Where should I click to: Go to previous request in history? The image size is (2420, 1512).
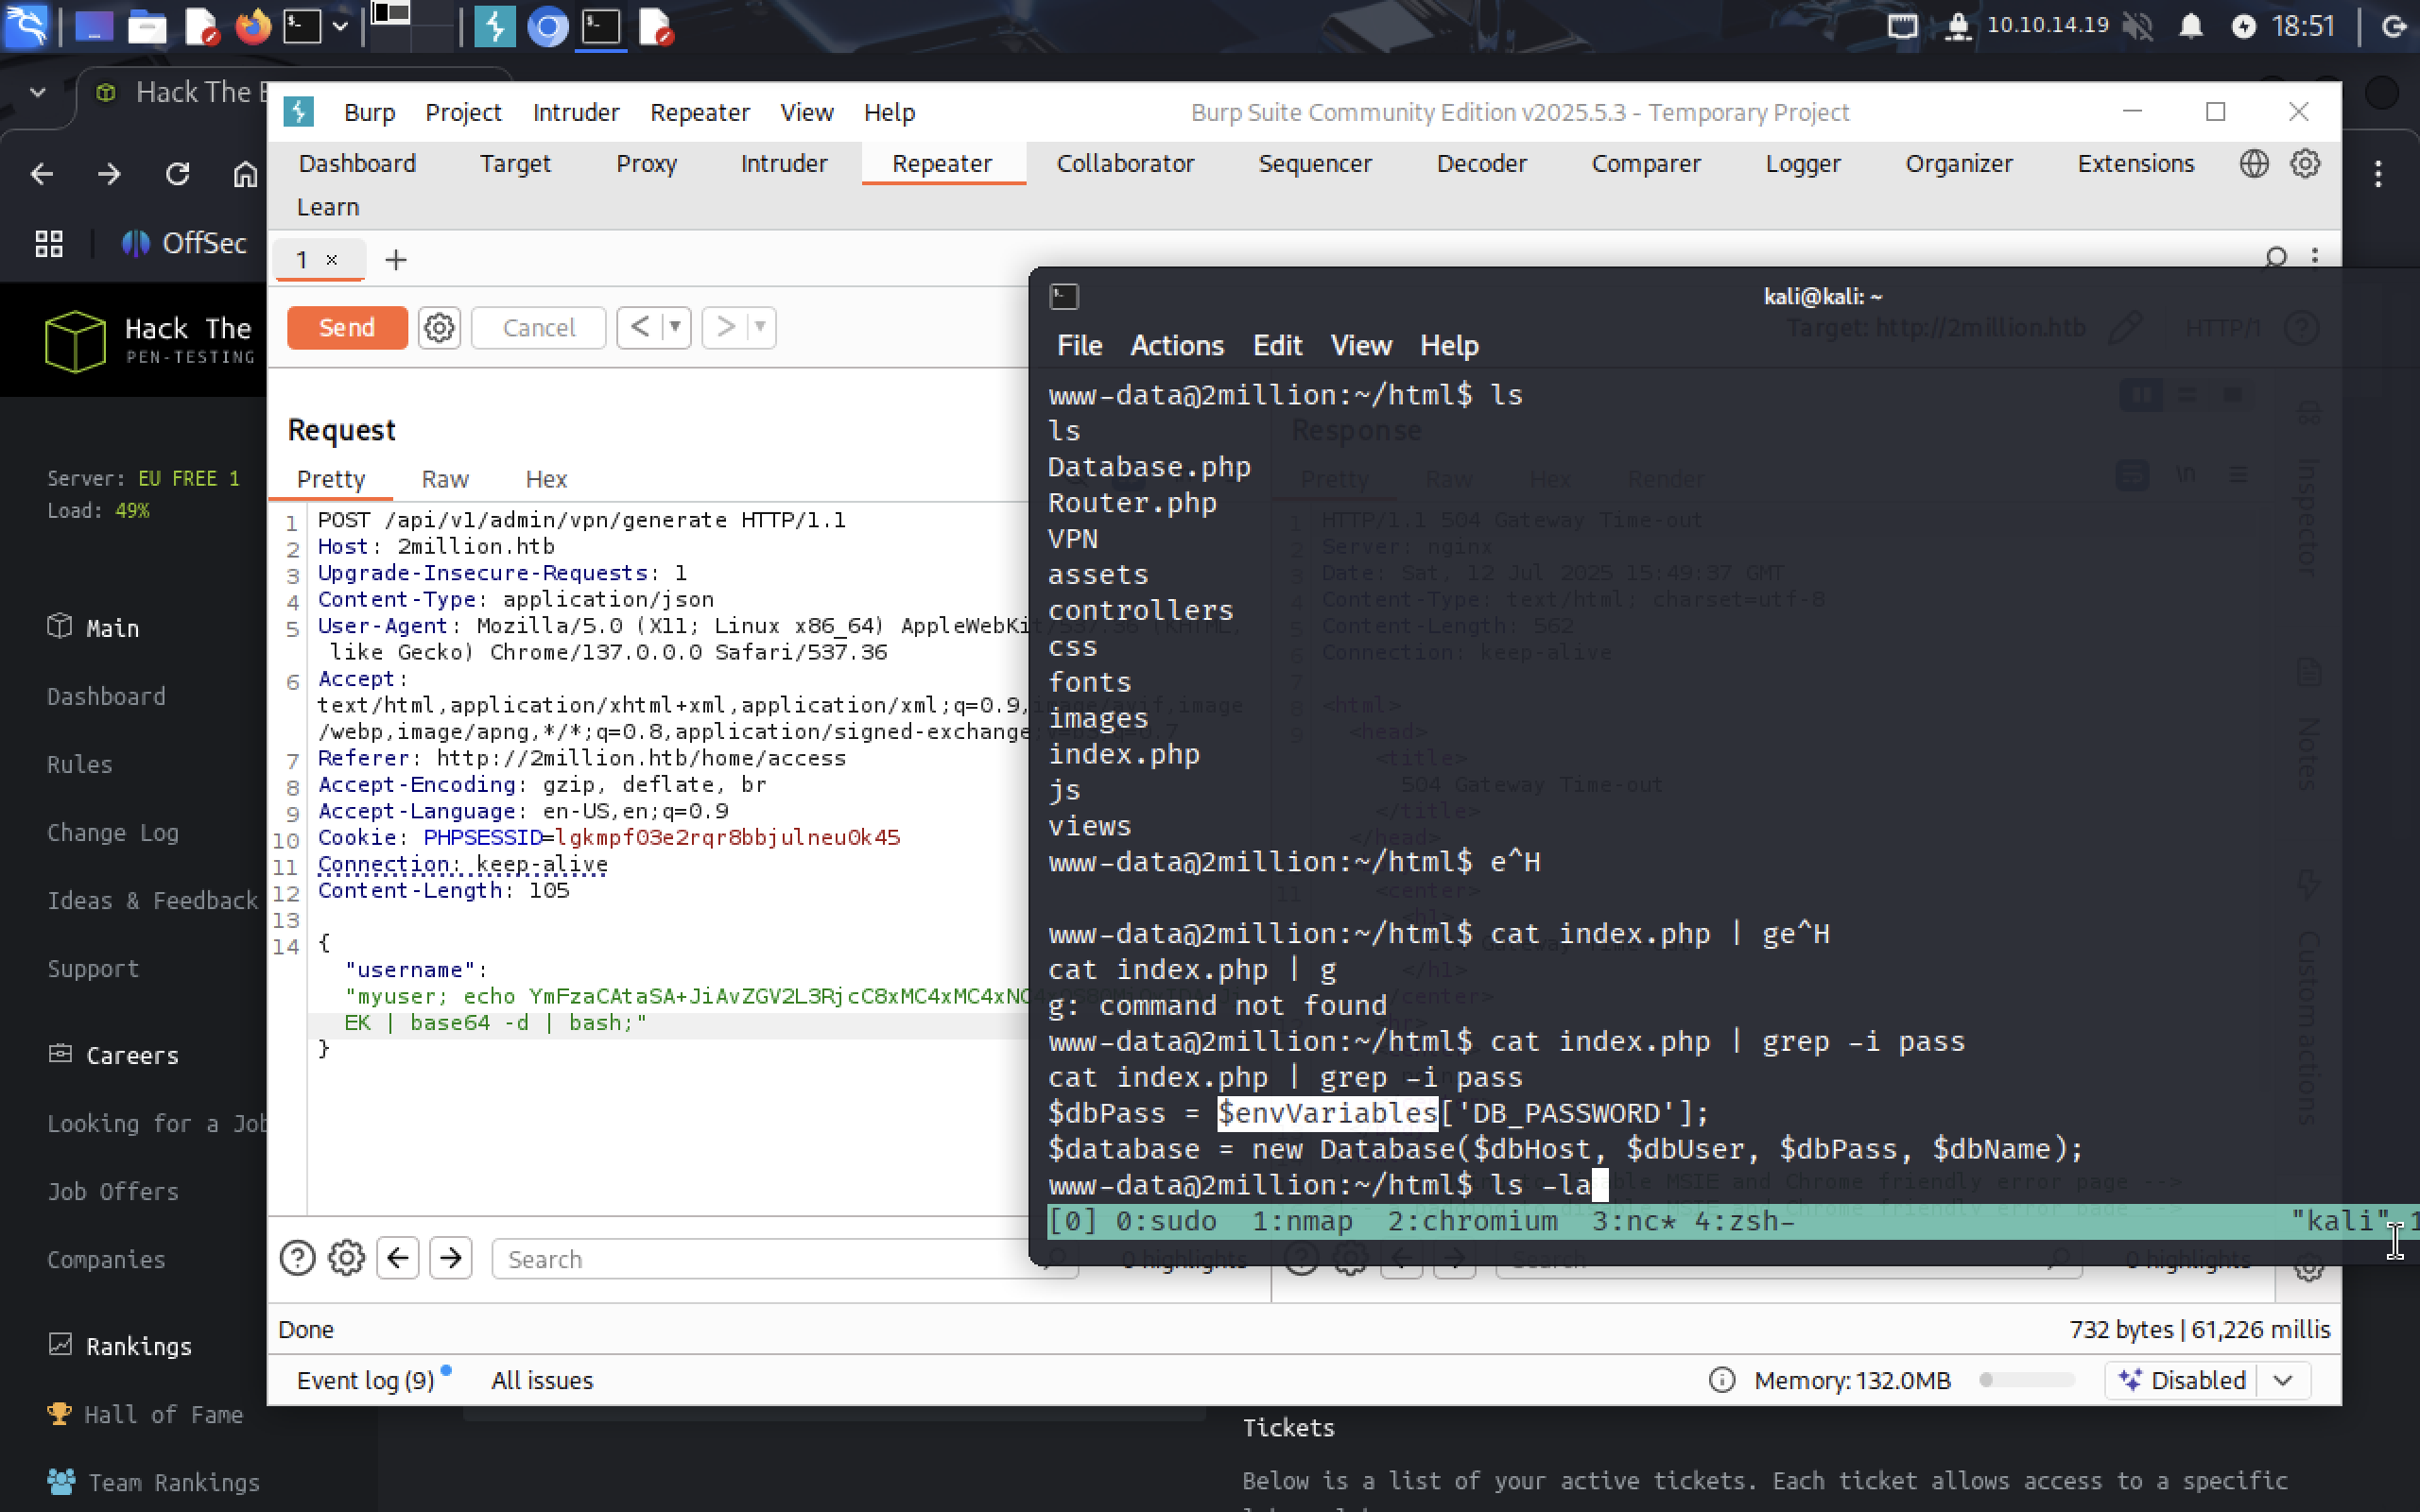640,327
